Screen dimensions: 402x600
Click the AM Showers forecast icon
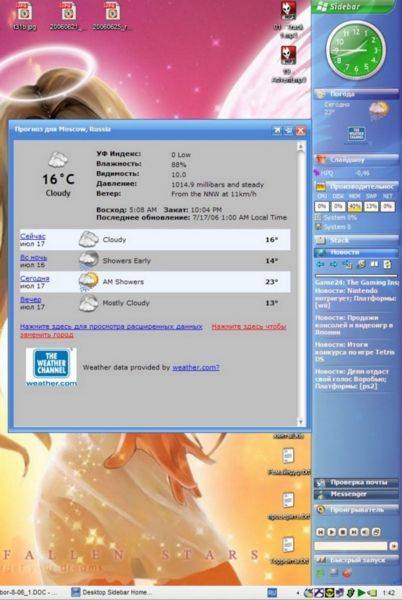click(89, 282)
